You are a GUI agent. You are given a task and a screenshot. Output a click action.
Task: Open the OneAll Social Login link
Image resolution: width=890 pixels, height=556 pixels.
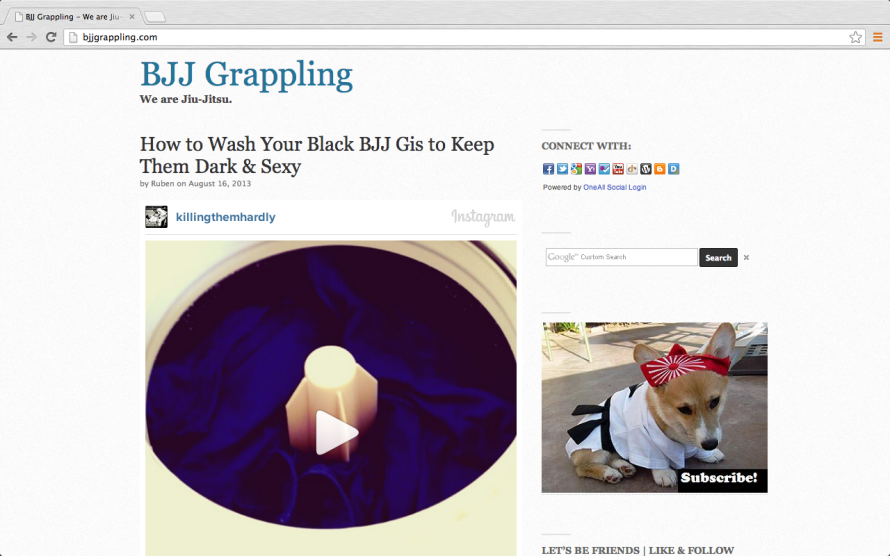(615, 187)
